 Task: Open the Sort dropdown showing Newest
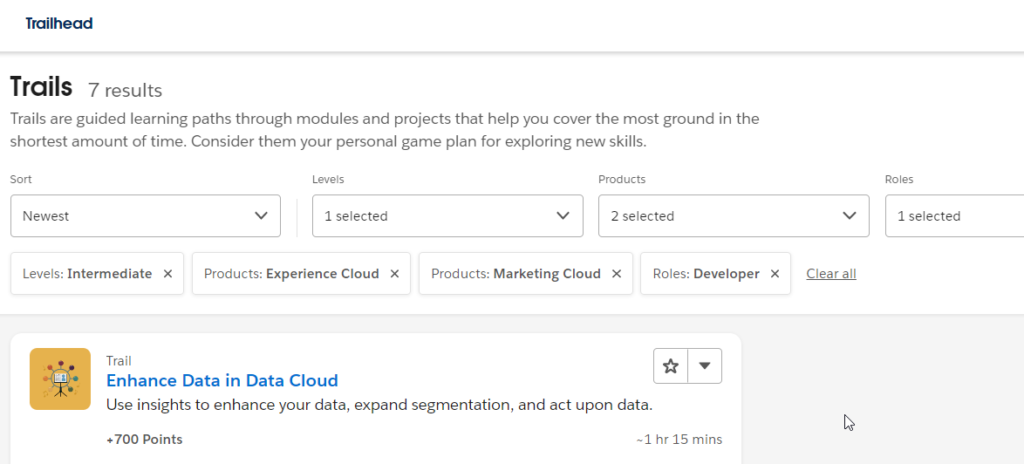(x=145, y=216)
